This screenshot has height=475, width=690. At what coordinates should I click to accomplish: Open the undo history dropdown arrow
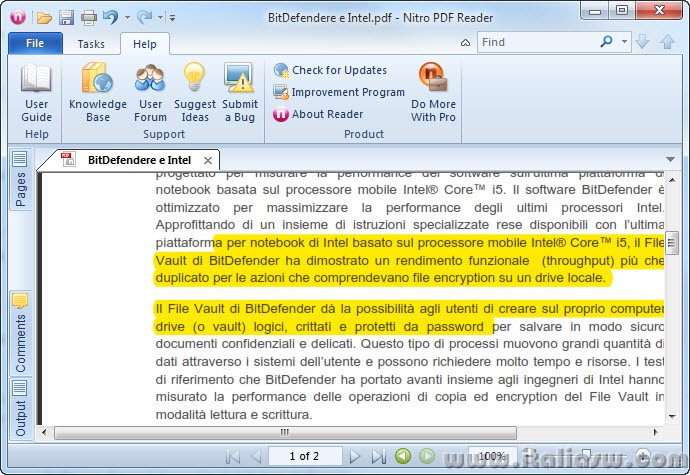point(128,18)
